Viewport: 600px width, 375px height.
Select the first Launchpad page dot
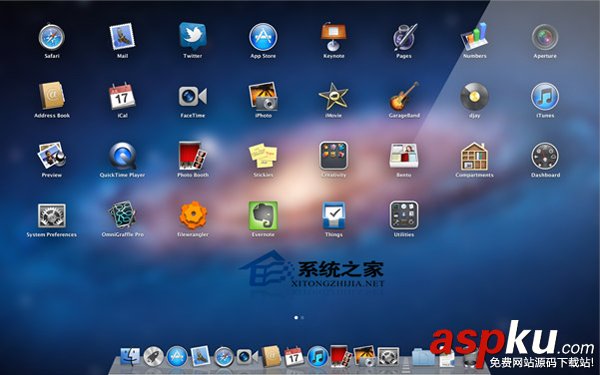coord(296,317)
